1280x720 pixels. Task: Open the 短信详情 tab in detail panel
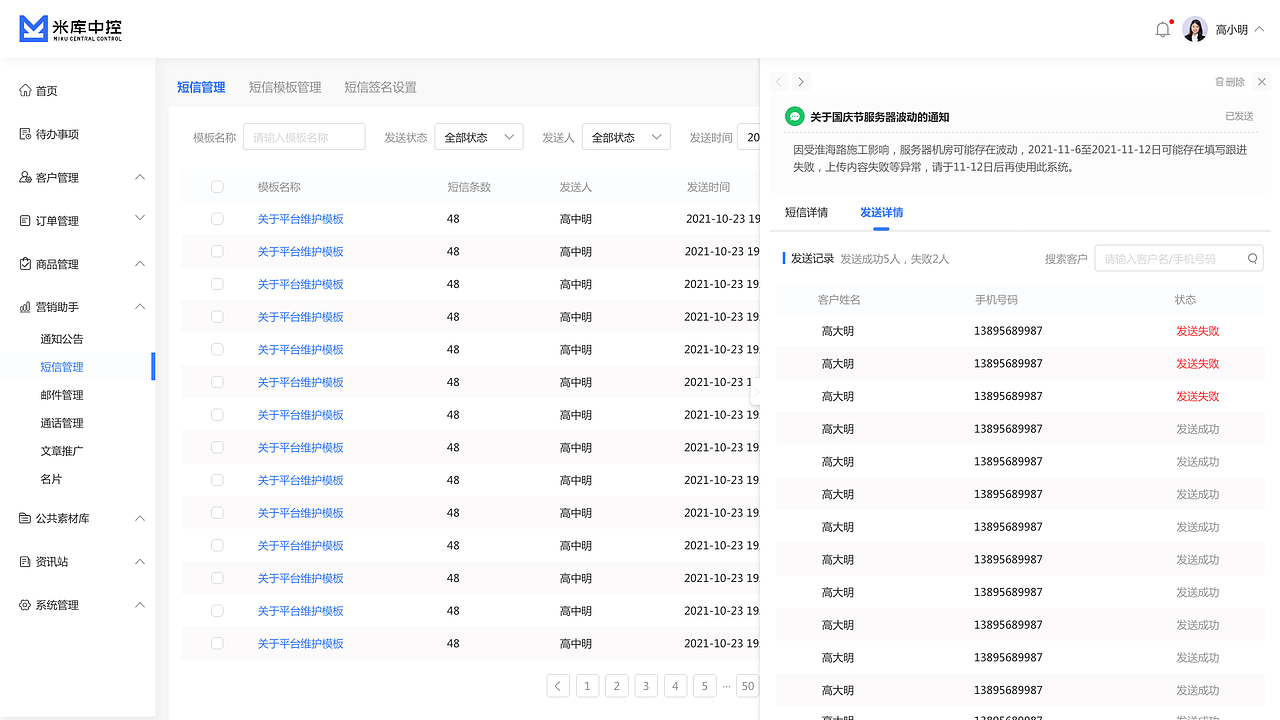(806, 212)
